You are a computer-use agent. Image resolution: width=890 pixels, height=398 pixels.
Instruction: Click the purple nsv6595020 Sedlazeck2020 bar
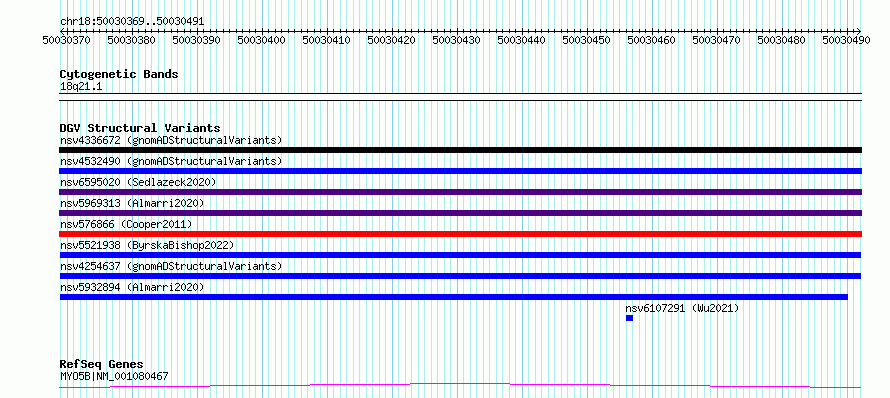click(460, 192)
